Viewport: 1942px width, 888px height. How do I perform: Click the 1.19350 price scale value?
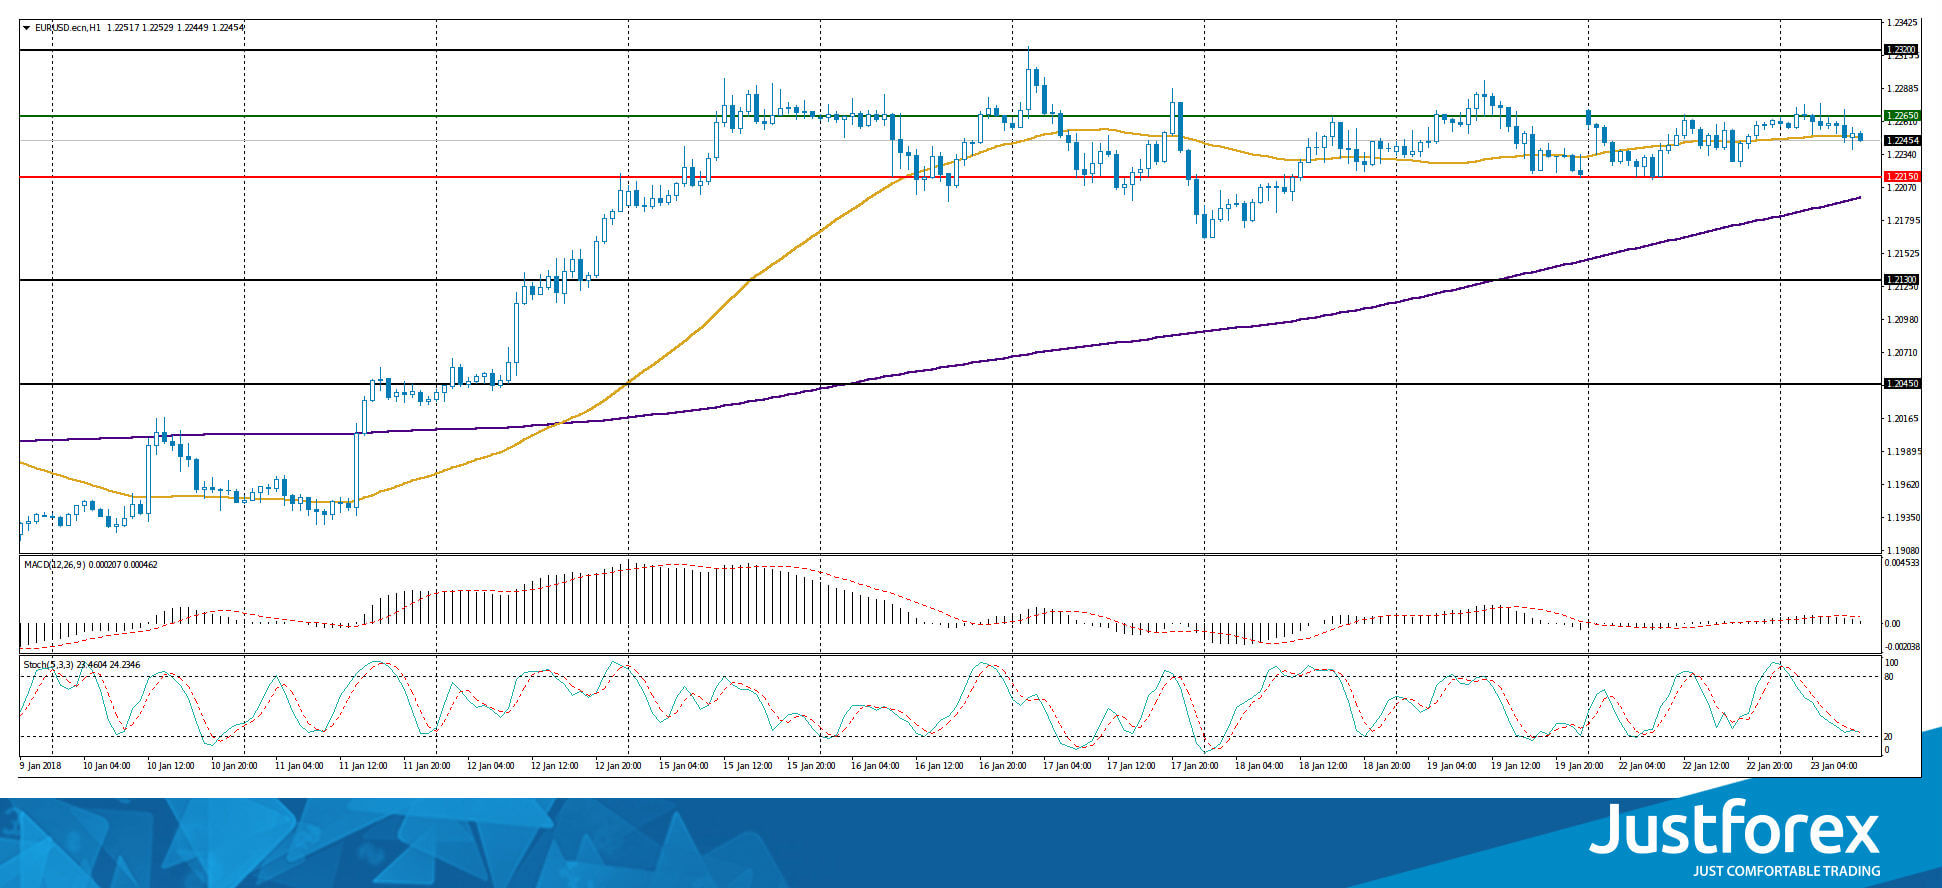coord(1901,518)
